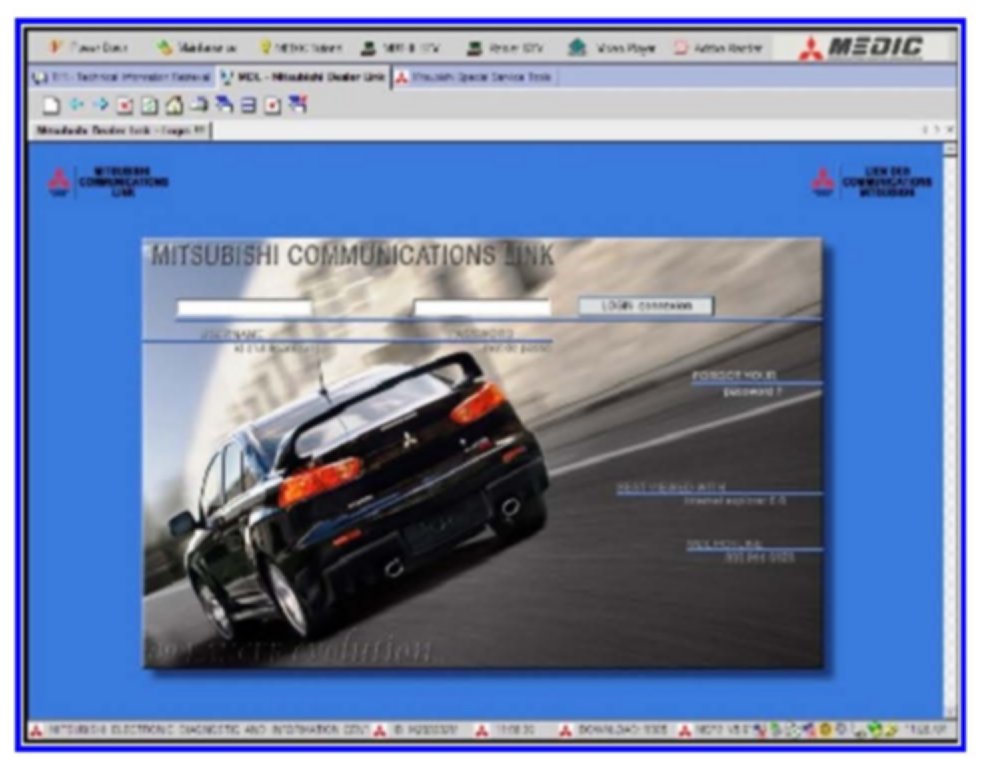
Task: Click the Mitsubishi Communications Link logo at top left
Action: [108, 182]
